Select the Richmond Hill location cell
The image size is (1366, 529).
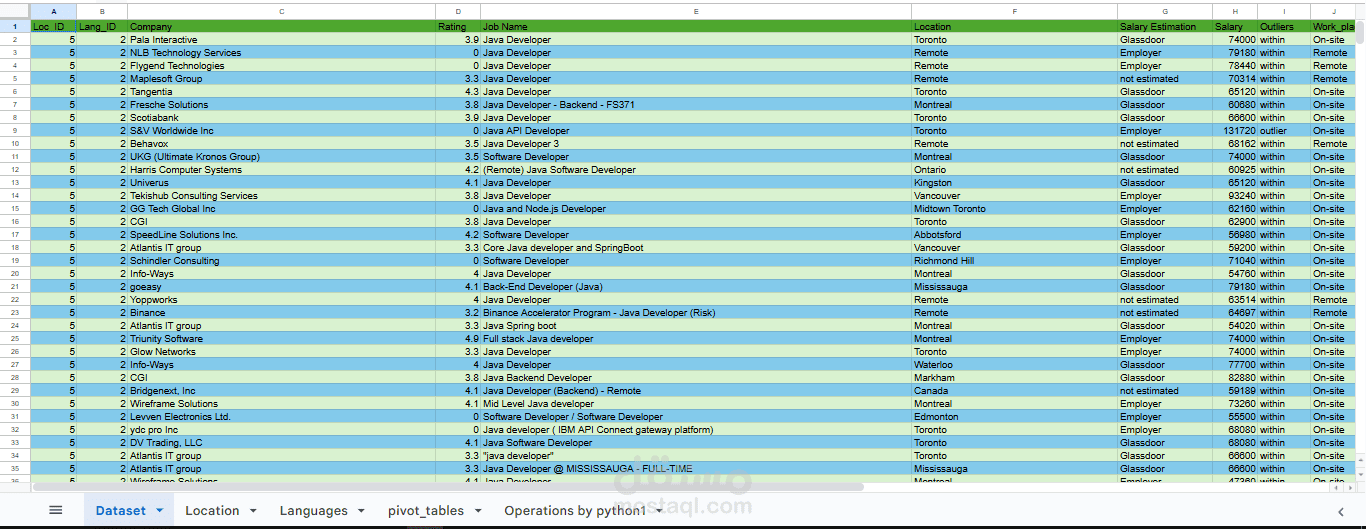(1015, 260)
